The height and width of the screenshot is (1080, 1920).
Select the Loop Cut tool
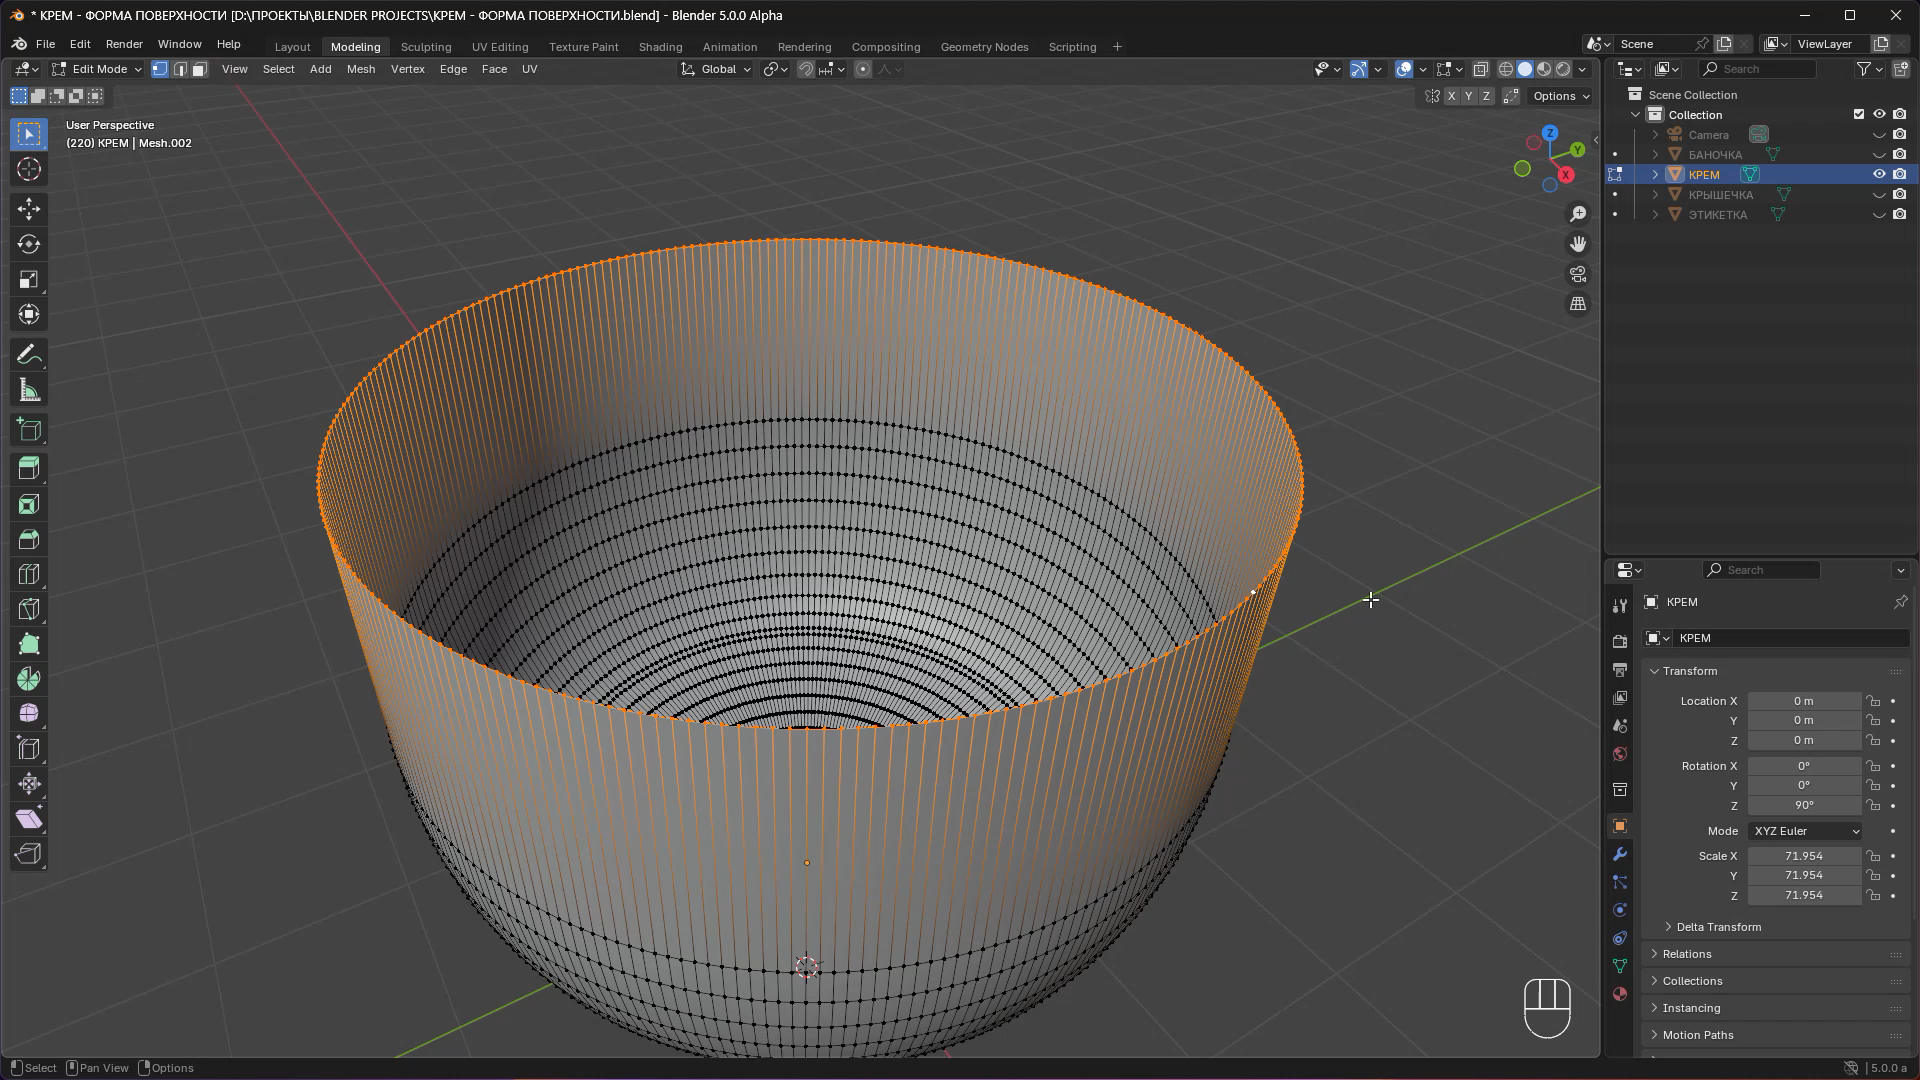click(29, 574)
